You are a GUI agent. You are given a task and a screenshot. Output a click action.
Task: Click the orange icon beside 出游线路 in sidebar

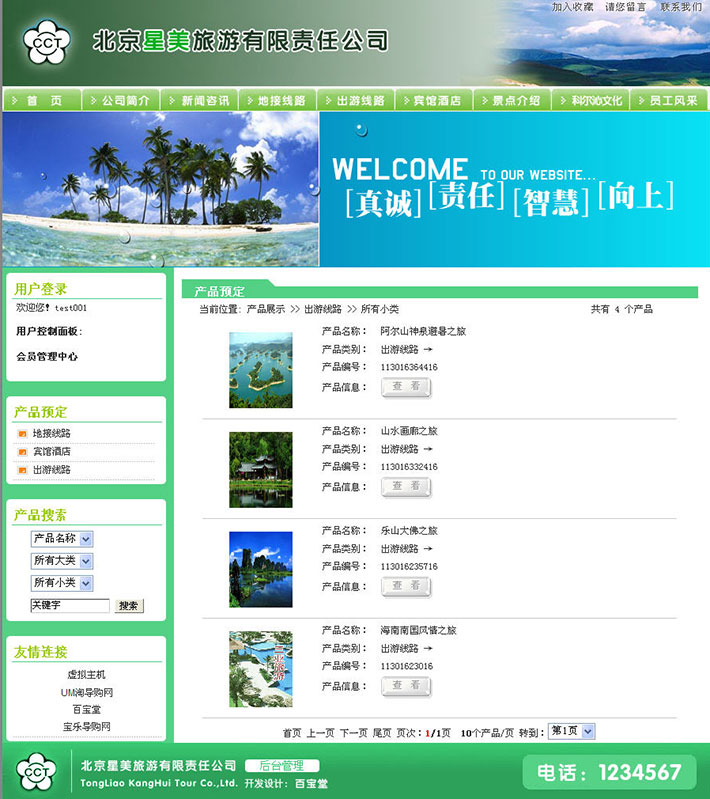(x=22, y=470)
